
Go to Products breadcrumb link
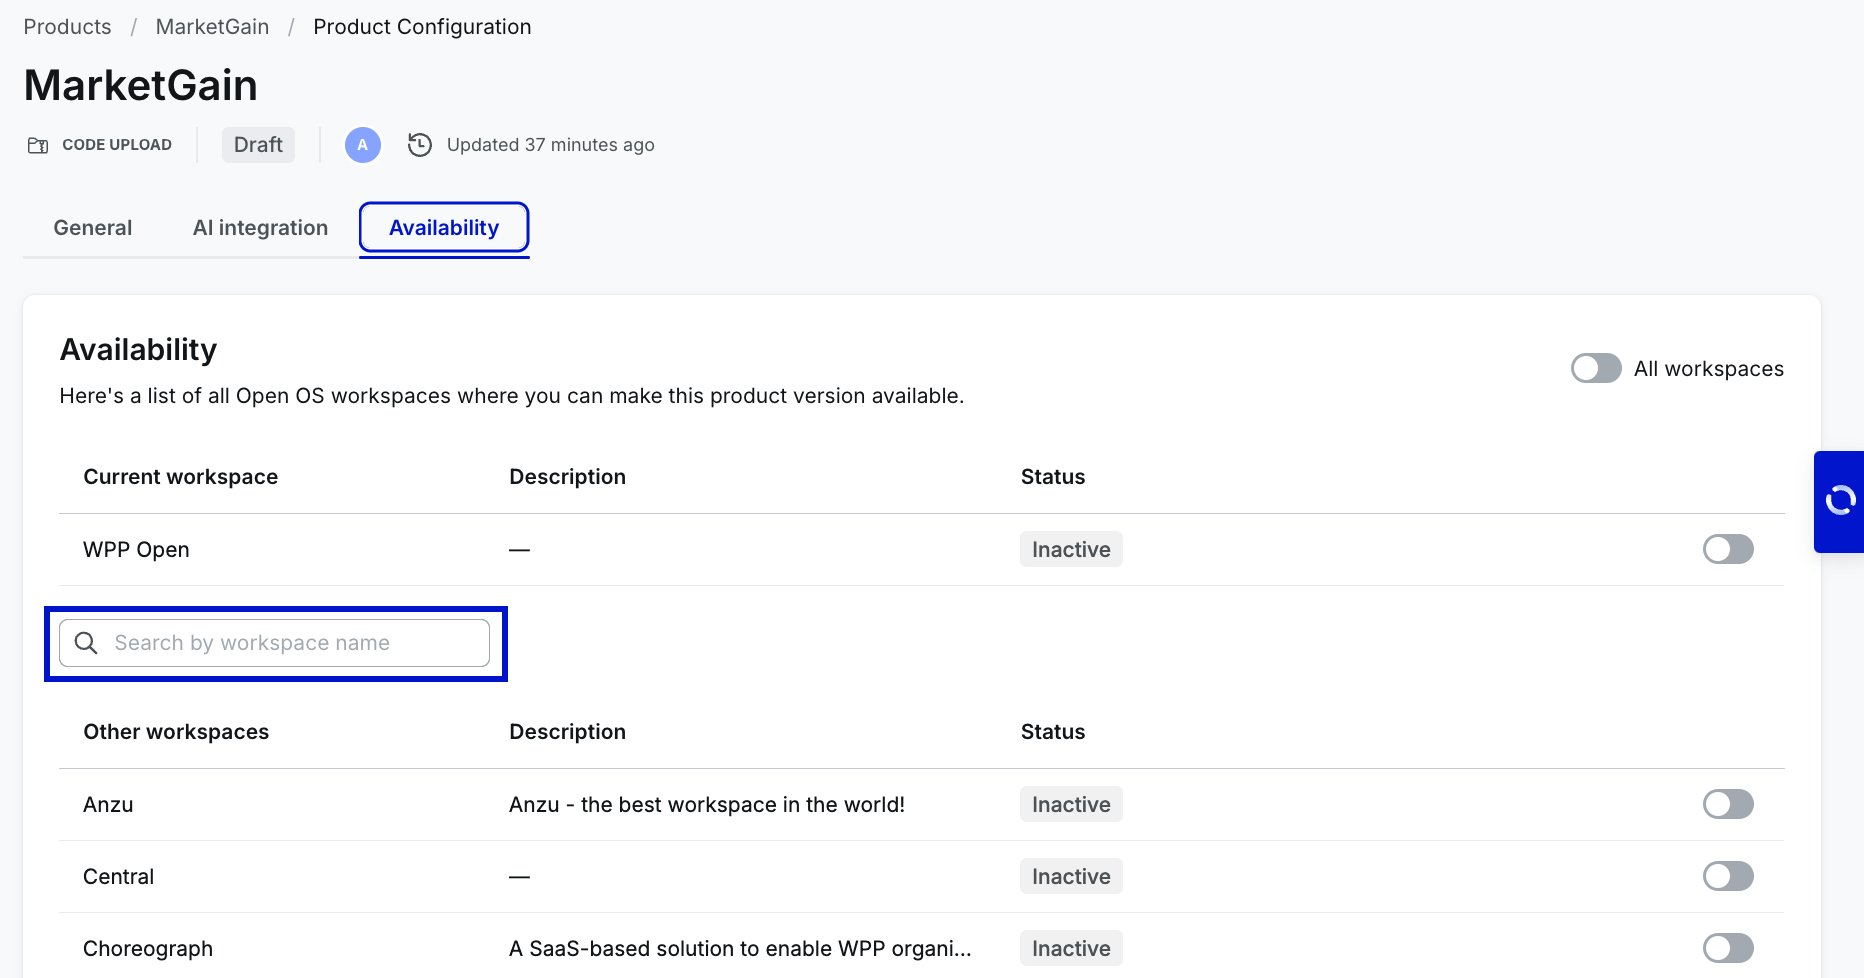tap(67, 27)
